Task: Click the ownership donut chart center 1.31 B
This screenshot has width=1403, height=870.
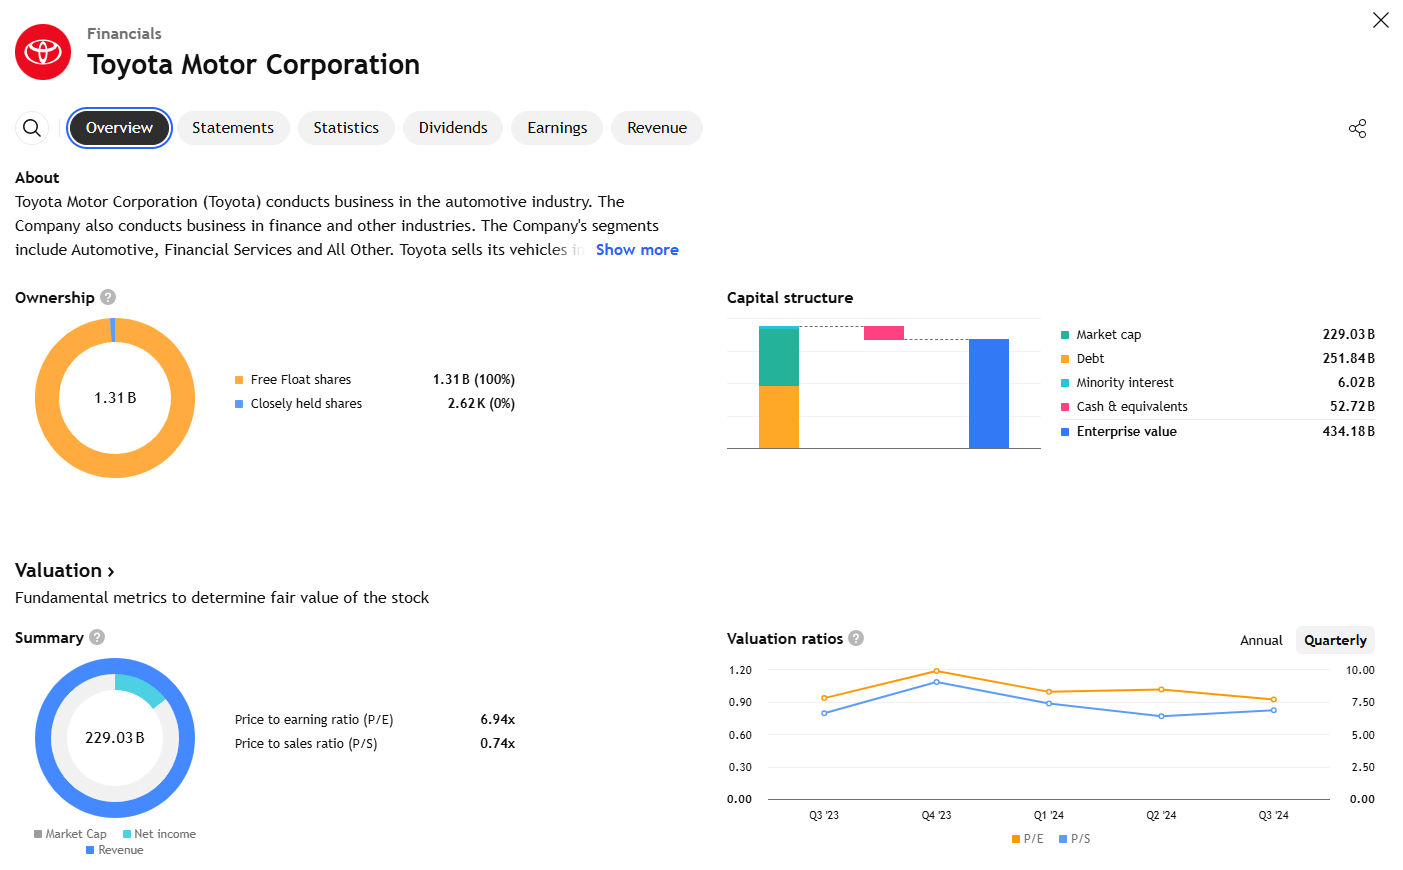Action: click(115, 398)
